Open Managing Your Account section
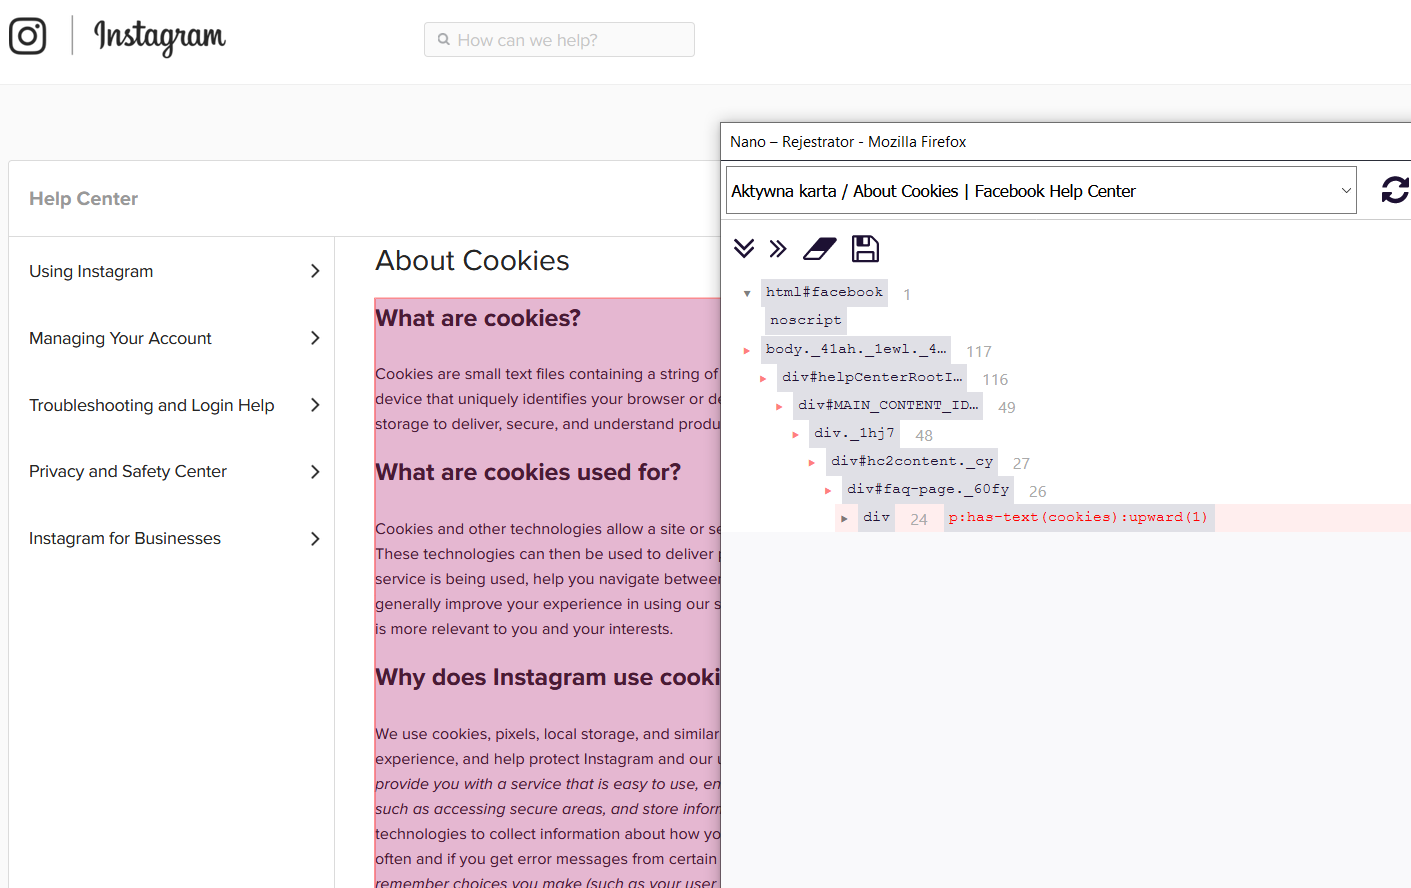Image resolution: width=1411 pixels, height=888 pixels. [x=120, y=338]
